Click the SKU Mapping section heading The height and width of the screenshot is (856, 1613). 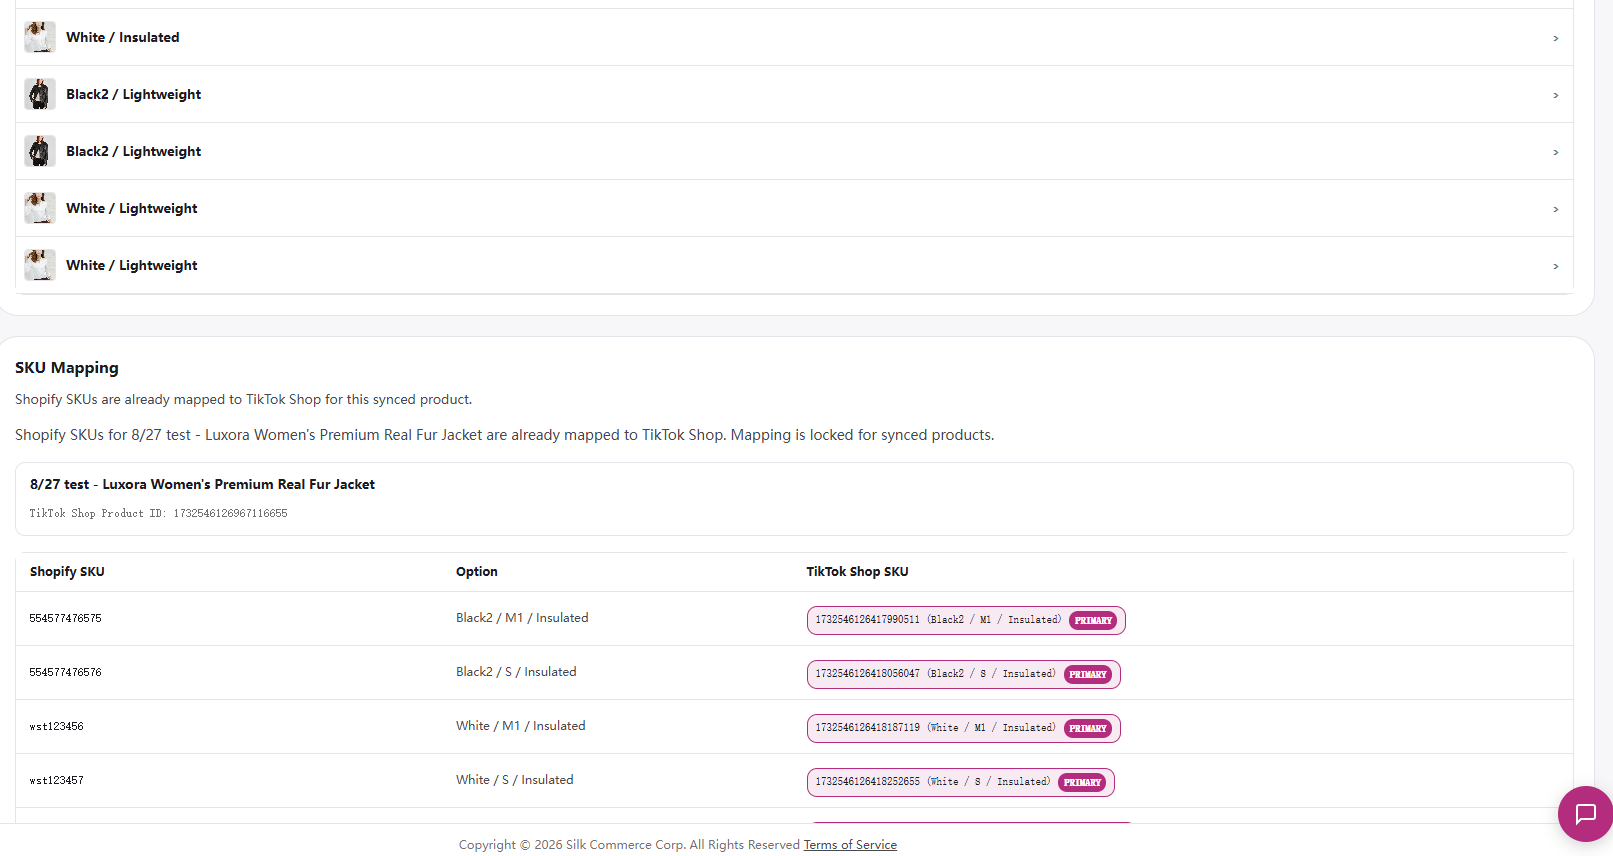(67, 368)
